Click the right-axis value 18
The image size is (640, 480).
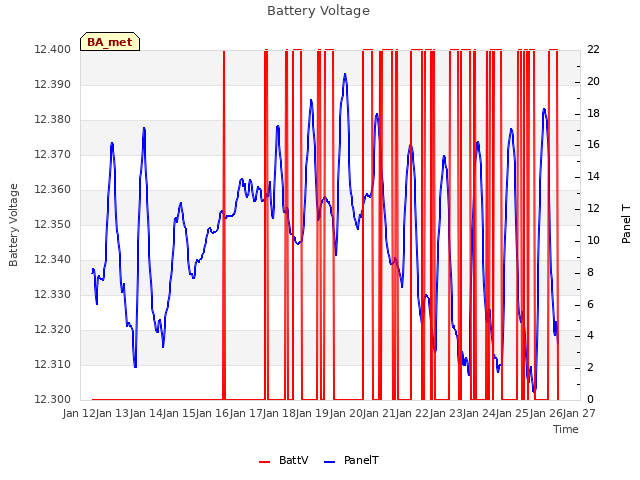pos(593,113)
